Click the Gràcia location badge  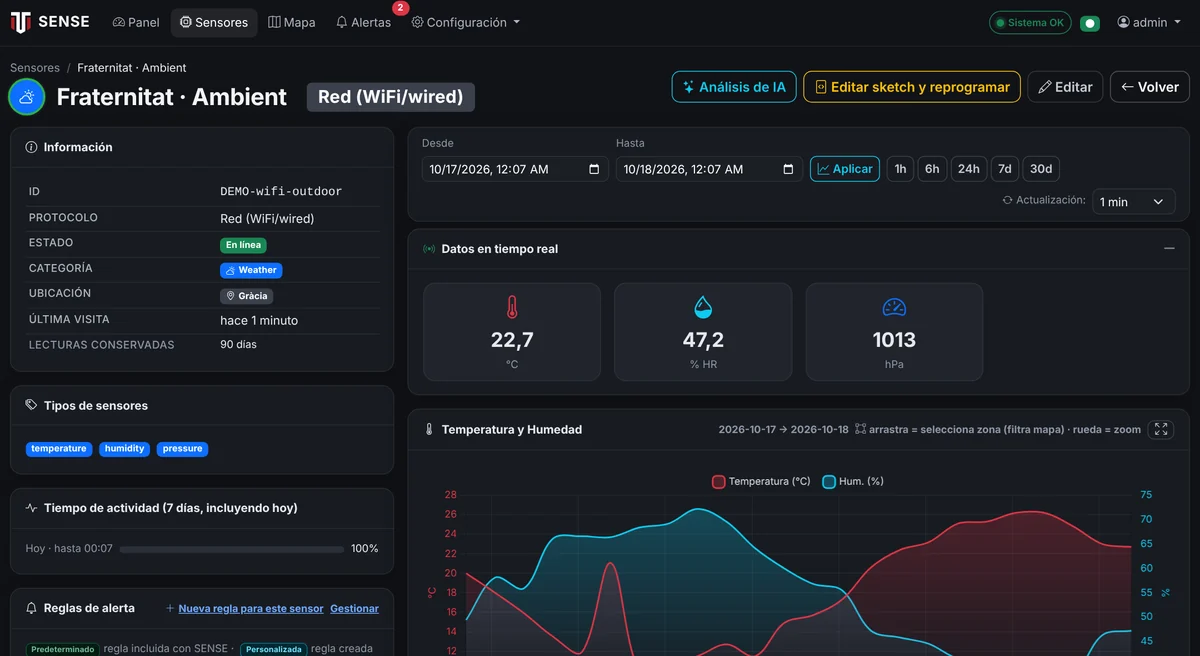[246, 296]
